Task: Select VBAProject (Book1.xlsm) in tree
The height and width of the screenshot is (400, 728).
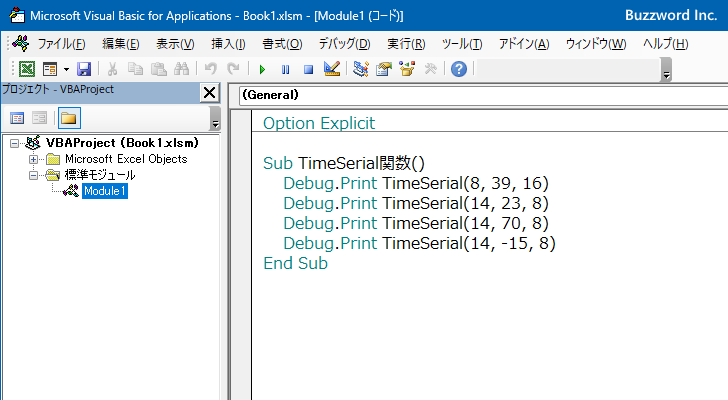Action: [122, 142]
